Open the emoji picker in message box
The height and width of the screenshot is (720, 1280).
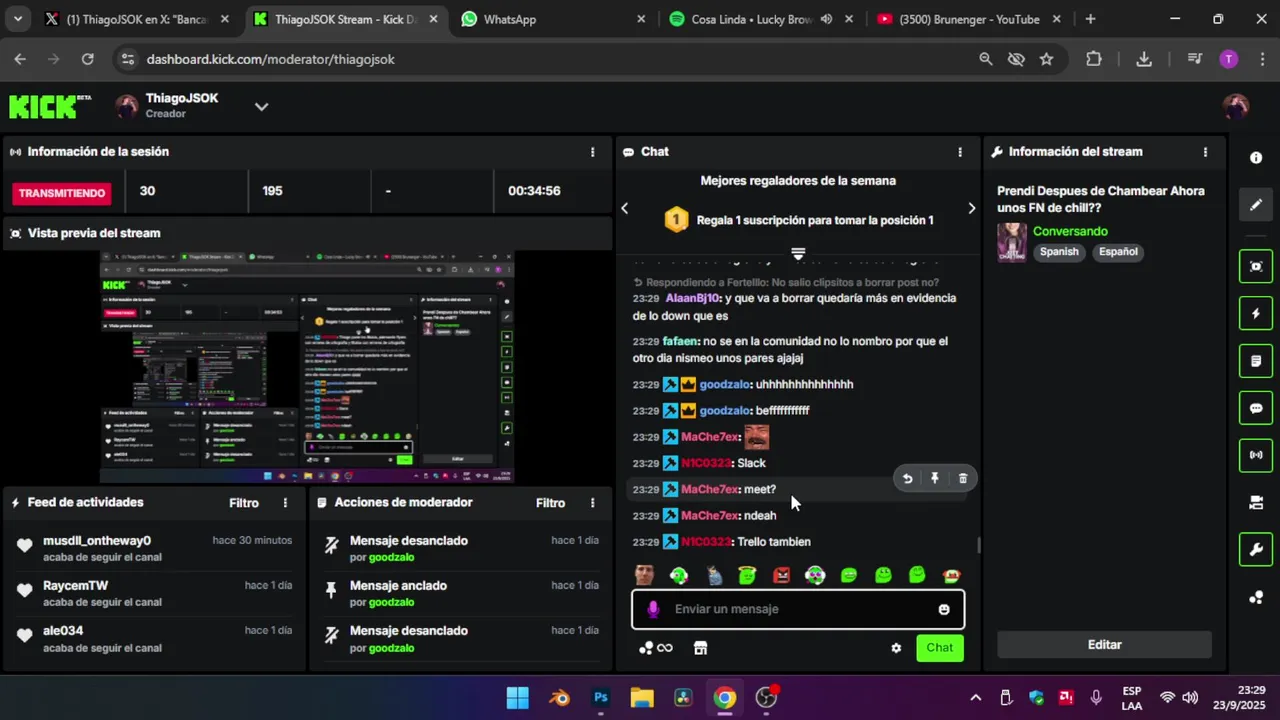point(944,609)
